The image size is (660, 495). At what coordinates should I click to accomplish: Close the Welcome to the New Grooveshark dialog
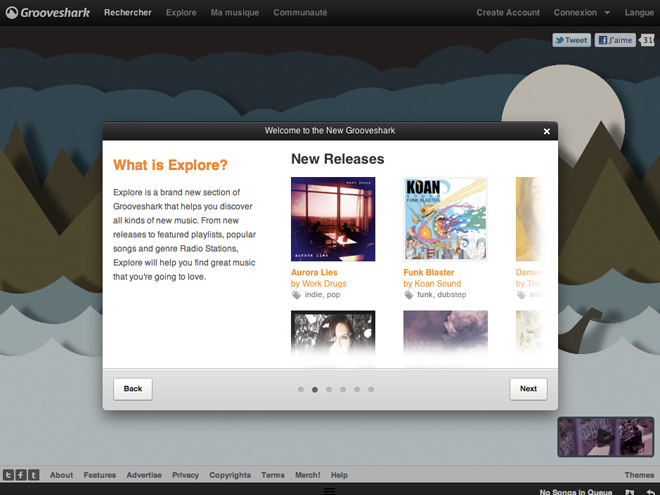[x=546, y=131]
